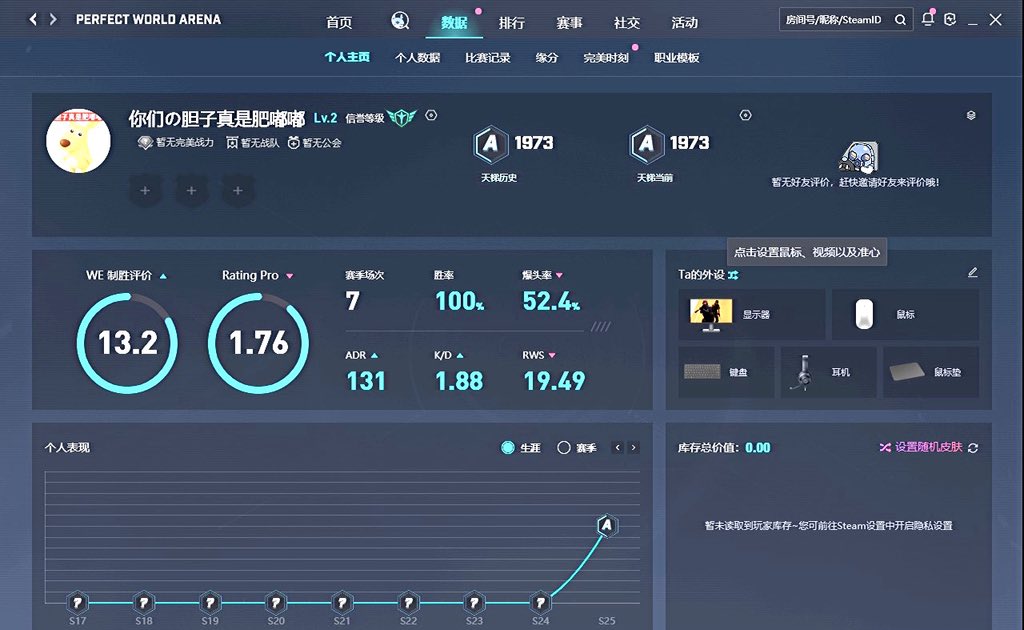This screenshot has height=630, width=1024.
Task: Click the friend review mascot icon
Action: (859, 157)
